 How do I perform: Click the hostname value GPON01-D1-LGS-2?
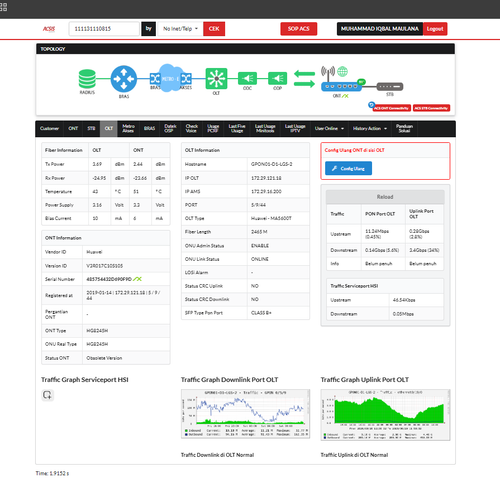click(x=272, y=164)
